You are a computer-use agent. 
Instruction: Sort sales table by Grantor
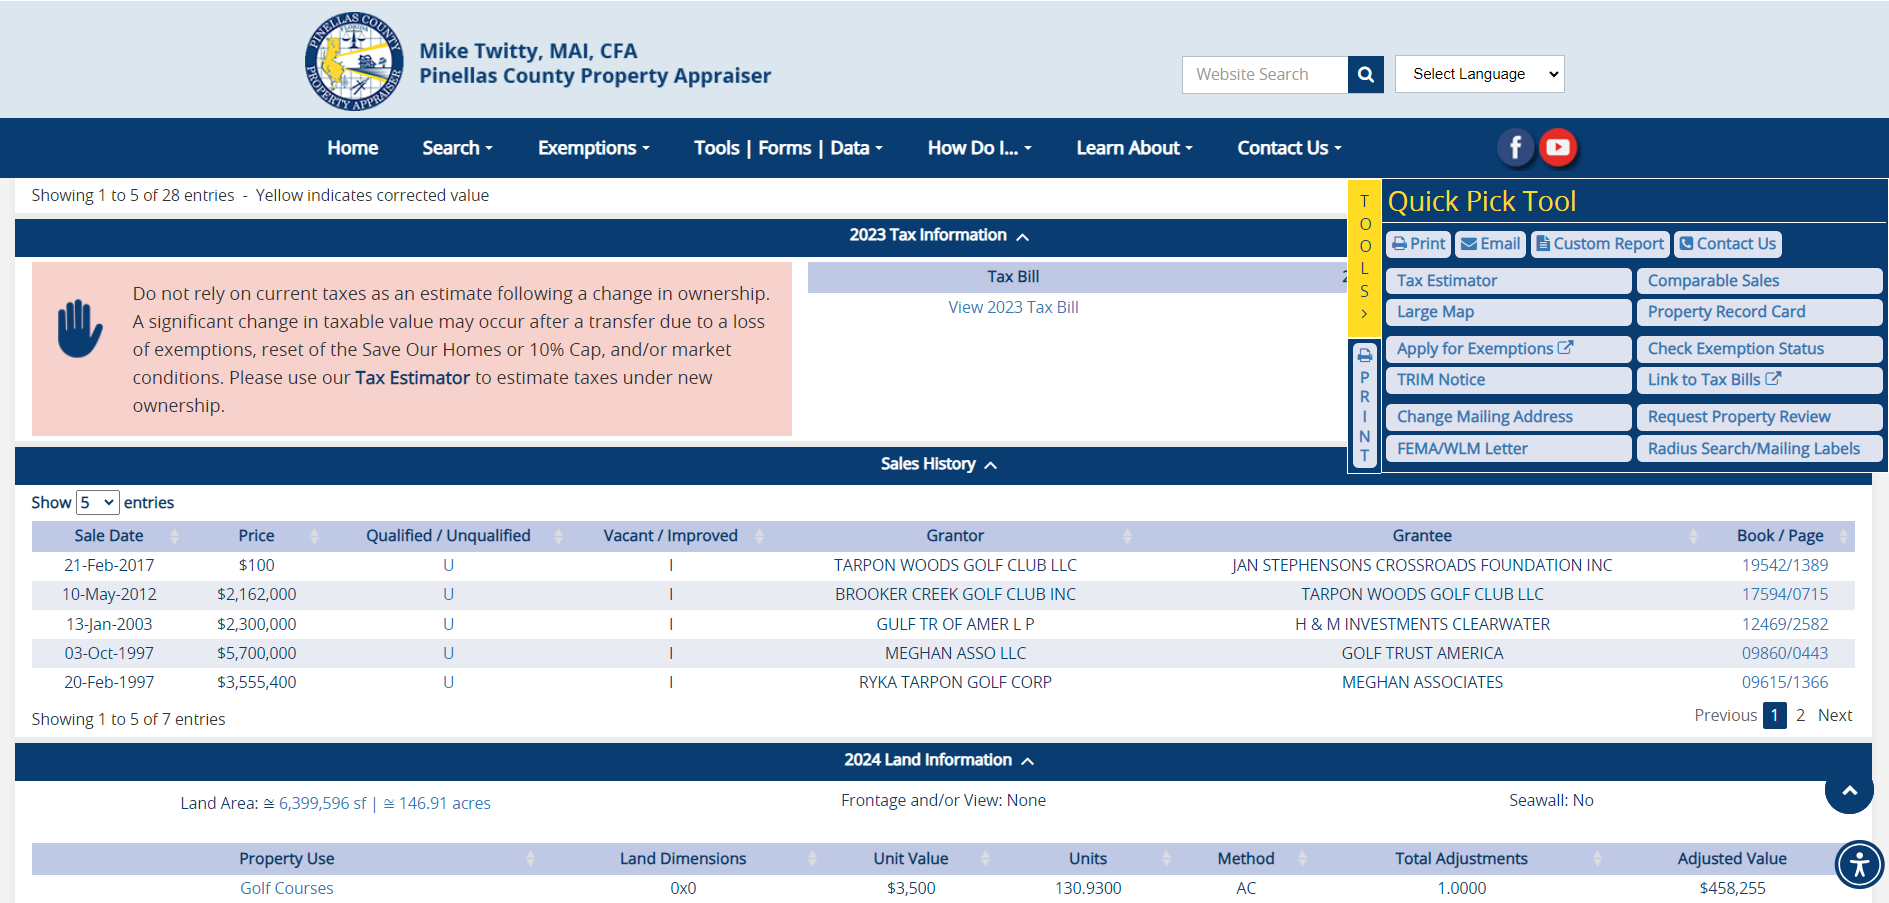pyautogui.click(x=955, y=536)
